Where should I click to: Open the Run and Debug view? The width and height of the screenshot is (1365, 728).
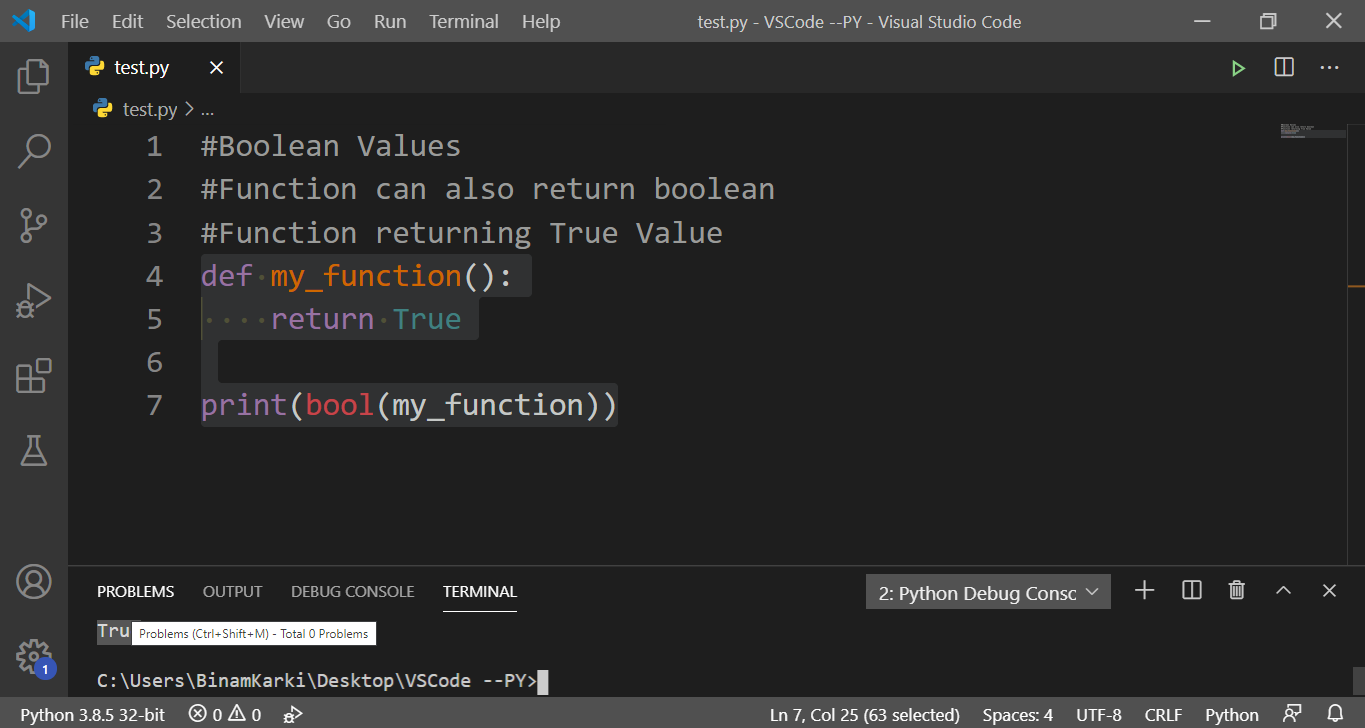coord(33,300)
